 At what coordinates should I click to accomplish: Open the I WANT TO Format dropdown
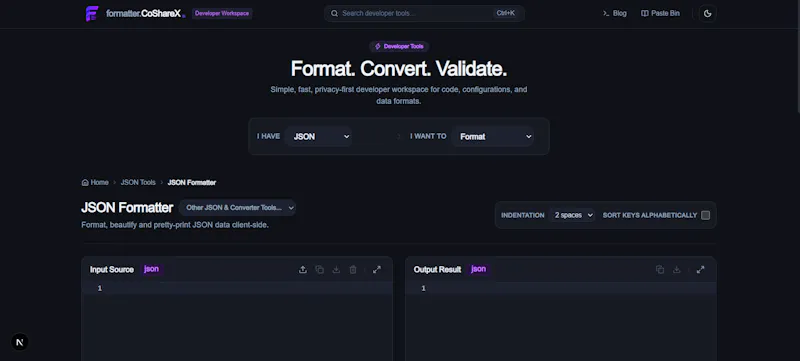[x=493, y=137]
